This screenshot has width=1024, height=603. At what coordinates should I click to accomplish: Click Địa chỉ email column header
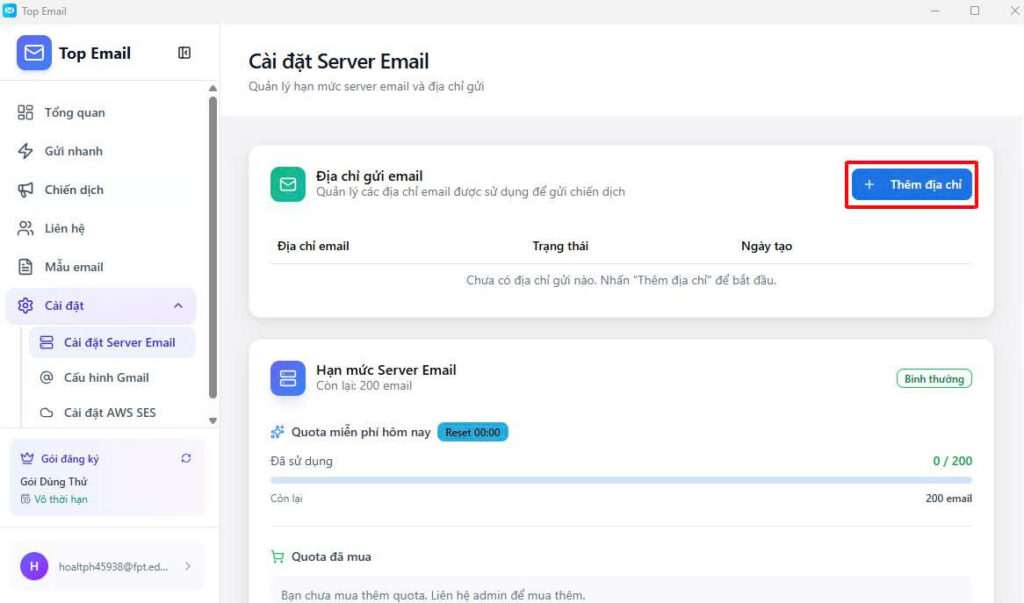313,246
